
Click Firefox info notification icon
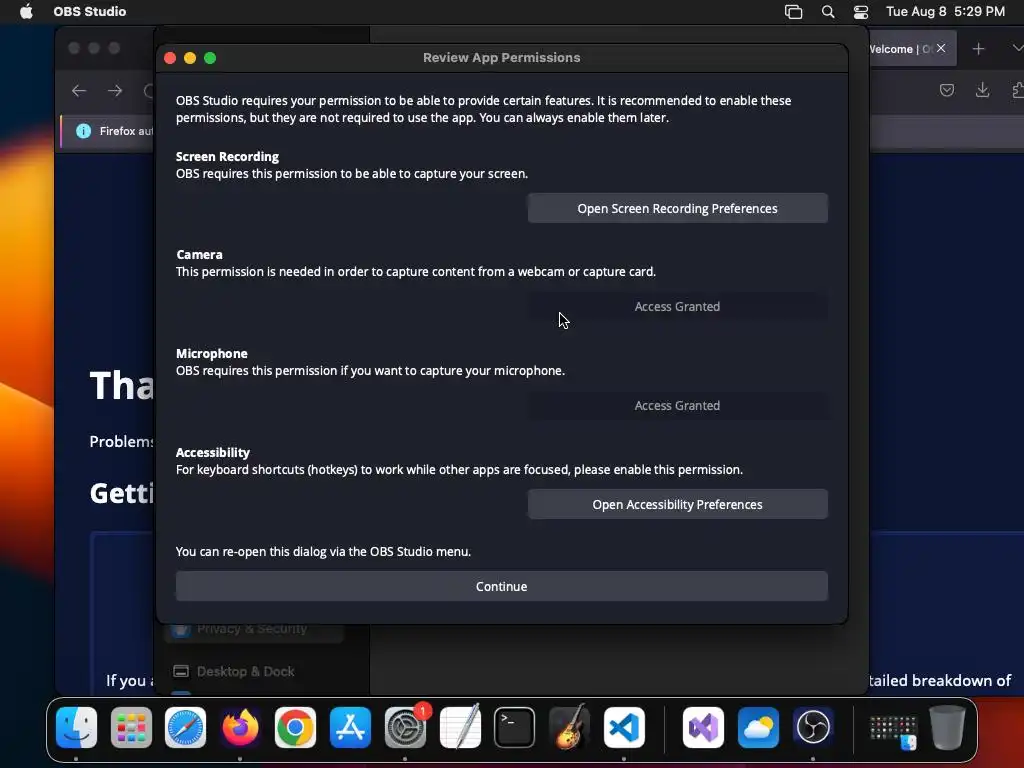click(x=84, y=131)
